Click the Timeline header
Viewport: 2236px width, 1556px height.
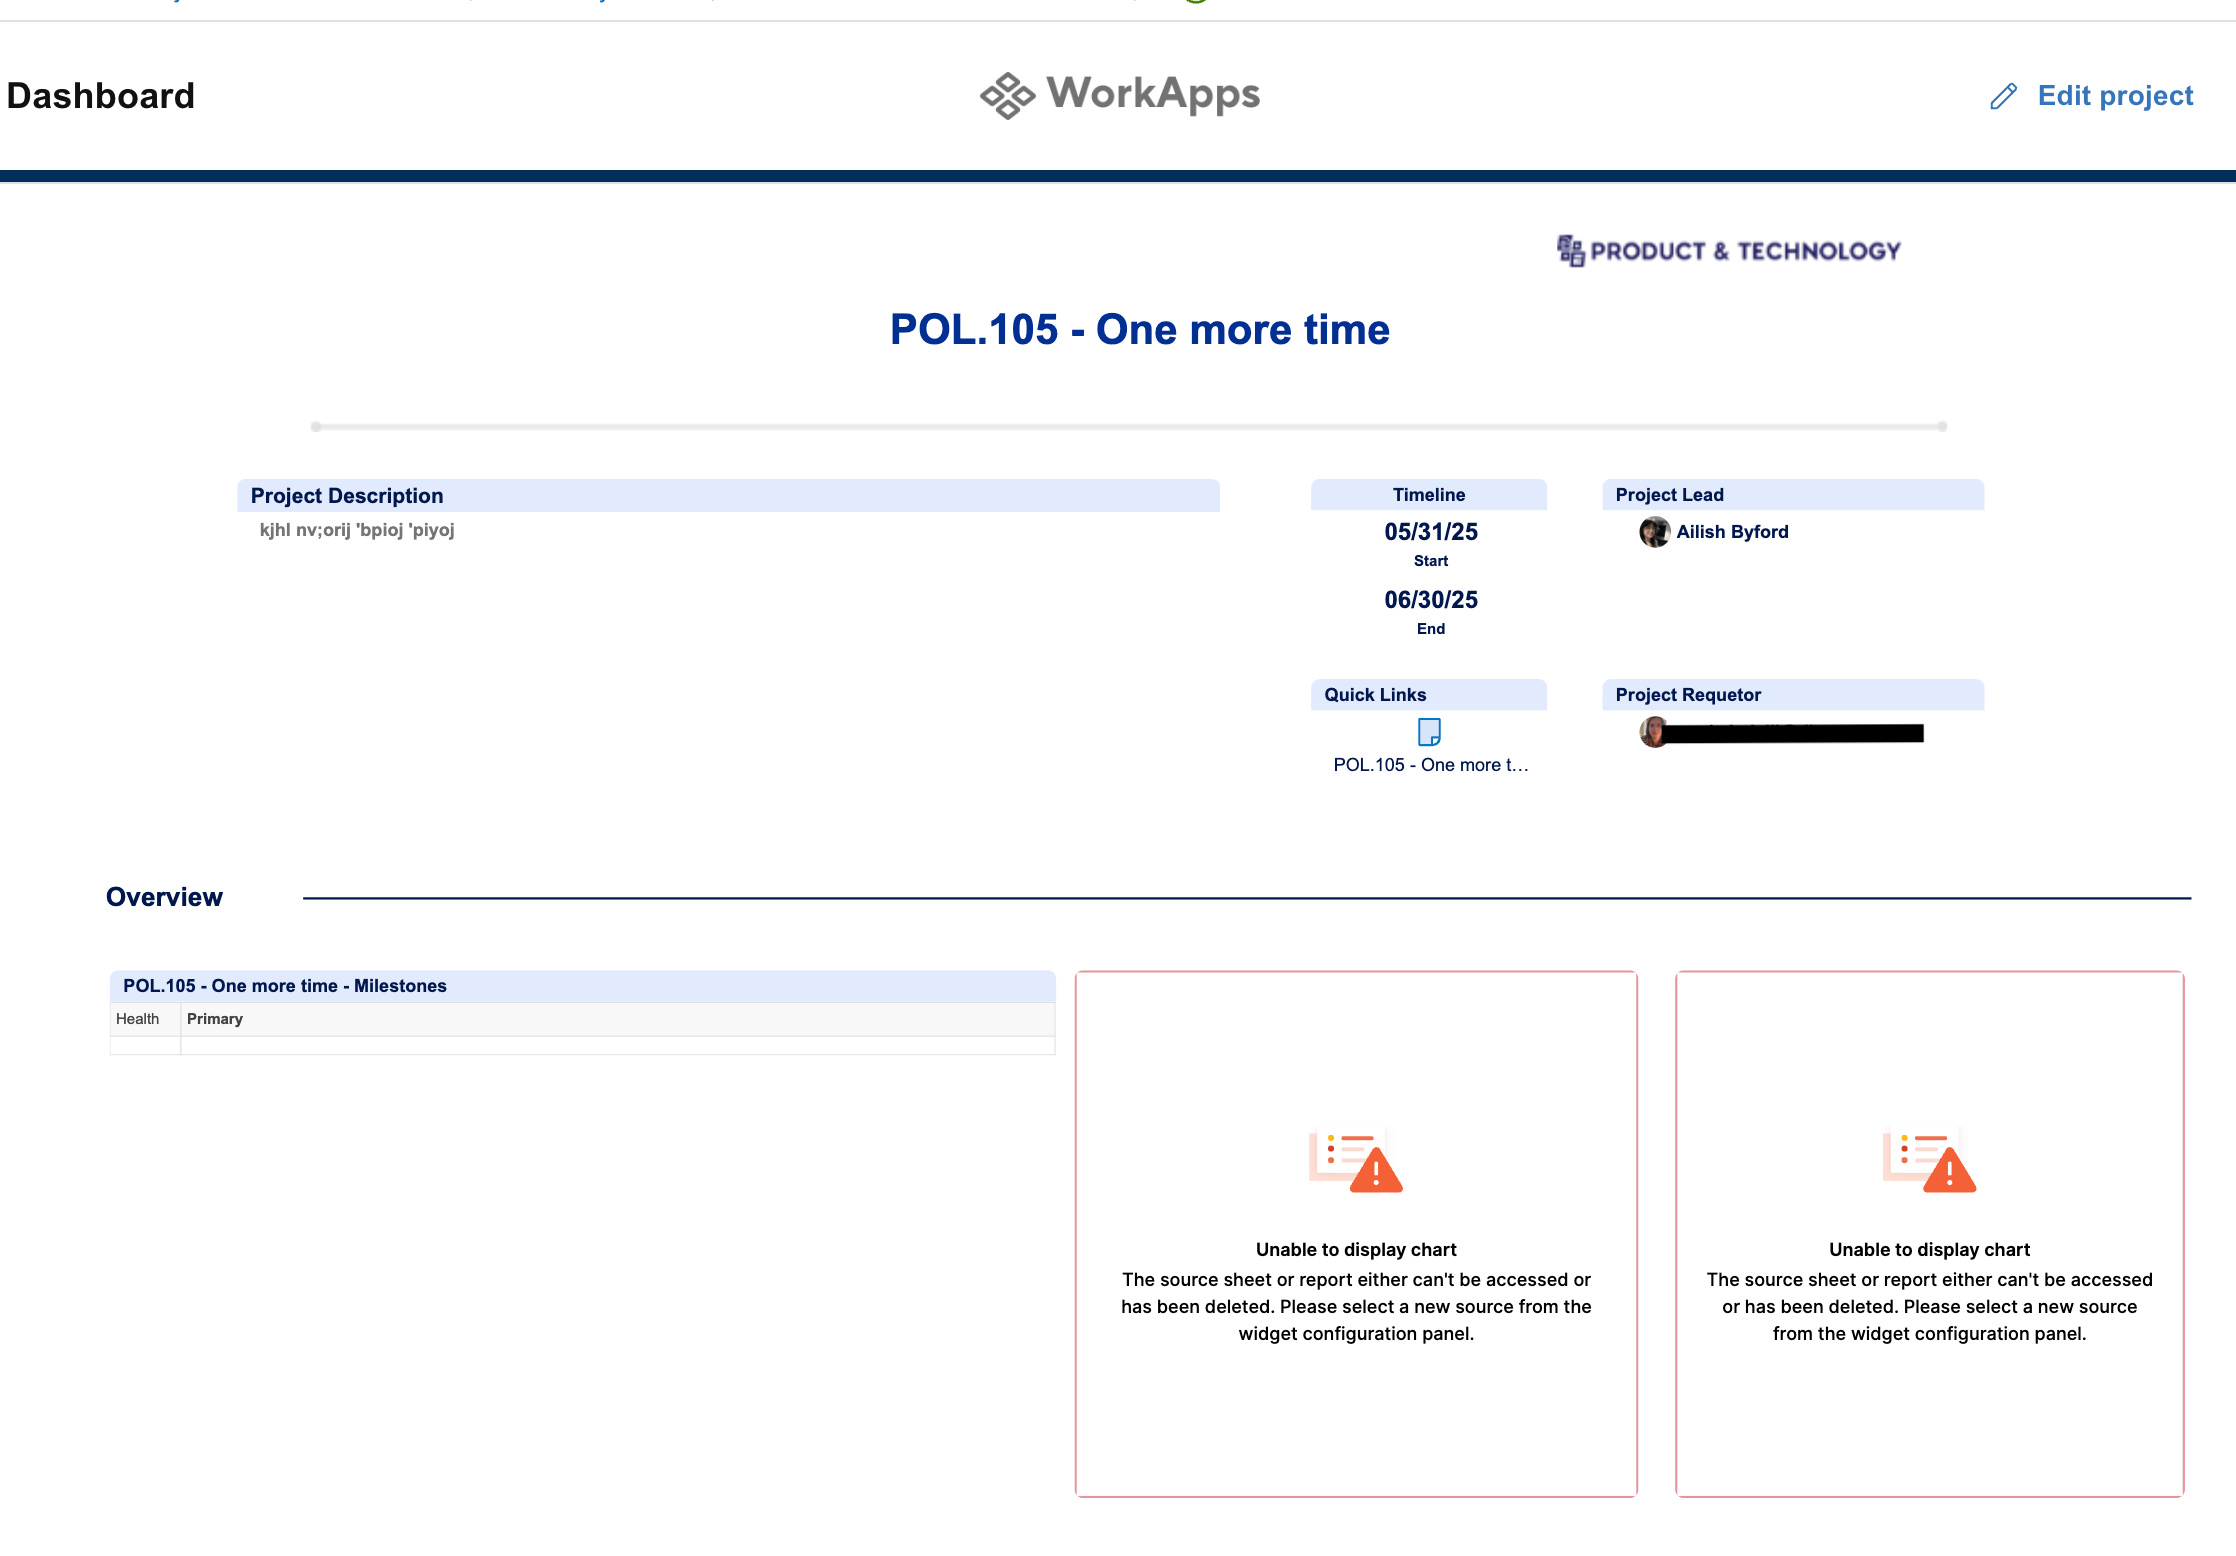point(1429,495)
